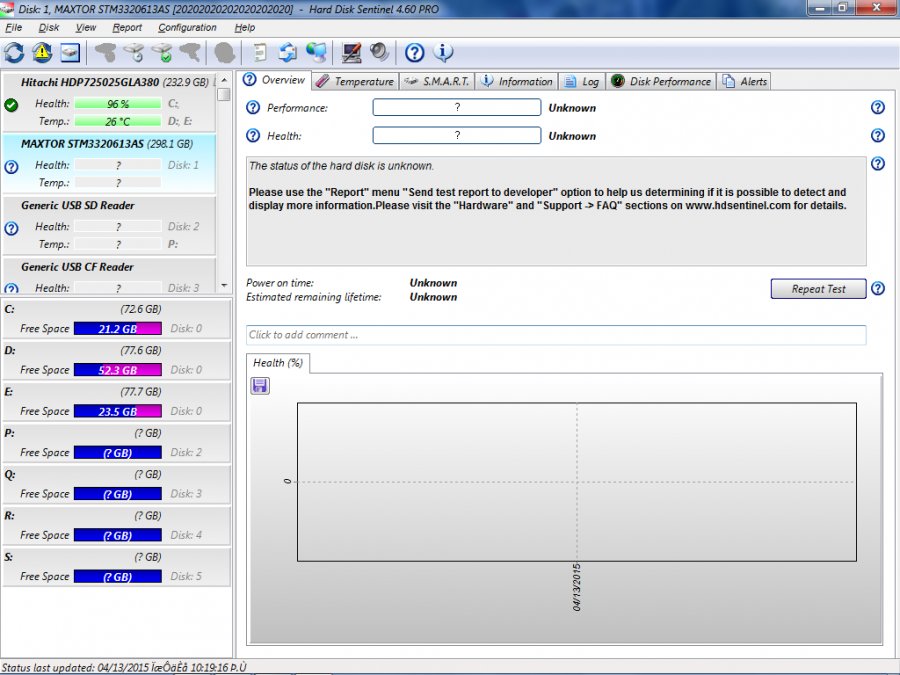The width and height of the screenshot is (900, 675).
Task: Open the Disk menu
Action: point(49,28)
